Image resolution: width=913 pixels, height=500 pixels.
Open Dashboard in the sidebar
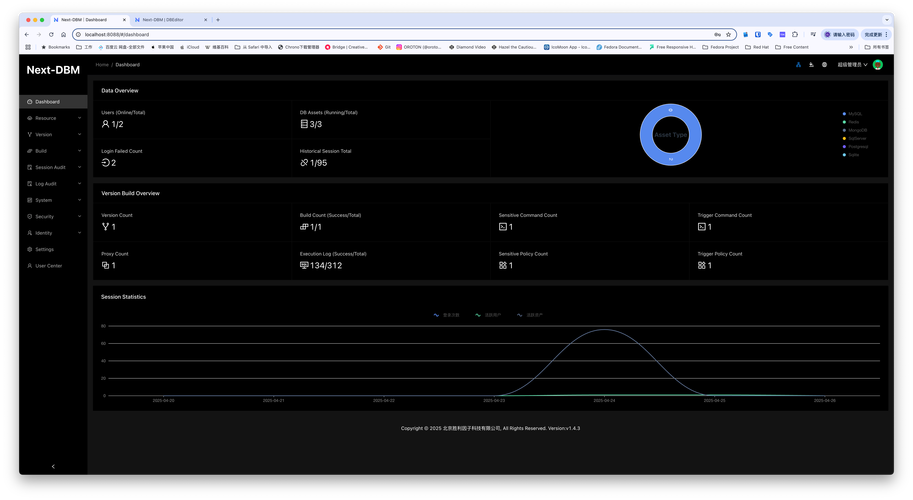[x=47, y=102]
